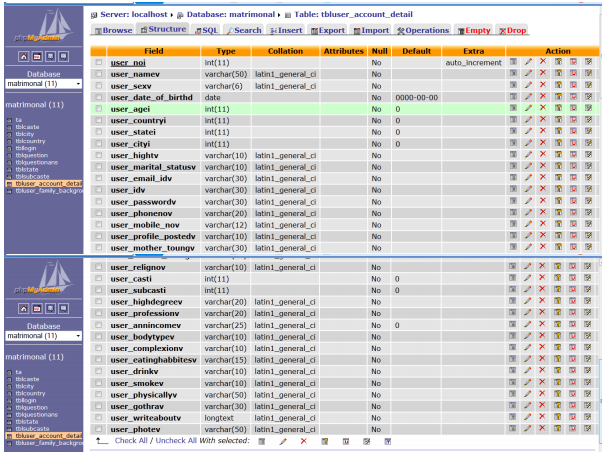Open the SQL tab
This screenshot has height=457, width=603.
(x=207, y=30)
